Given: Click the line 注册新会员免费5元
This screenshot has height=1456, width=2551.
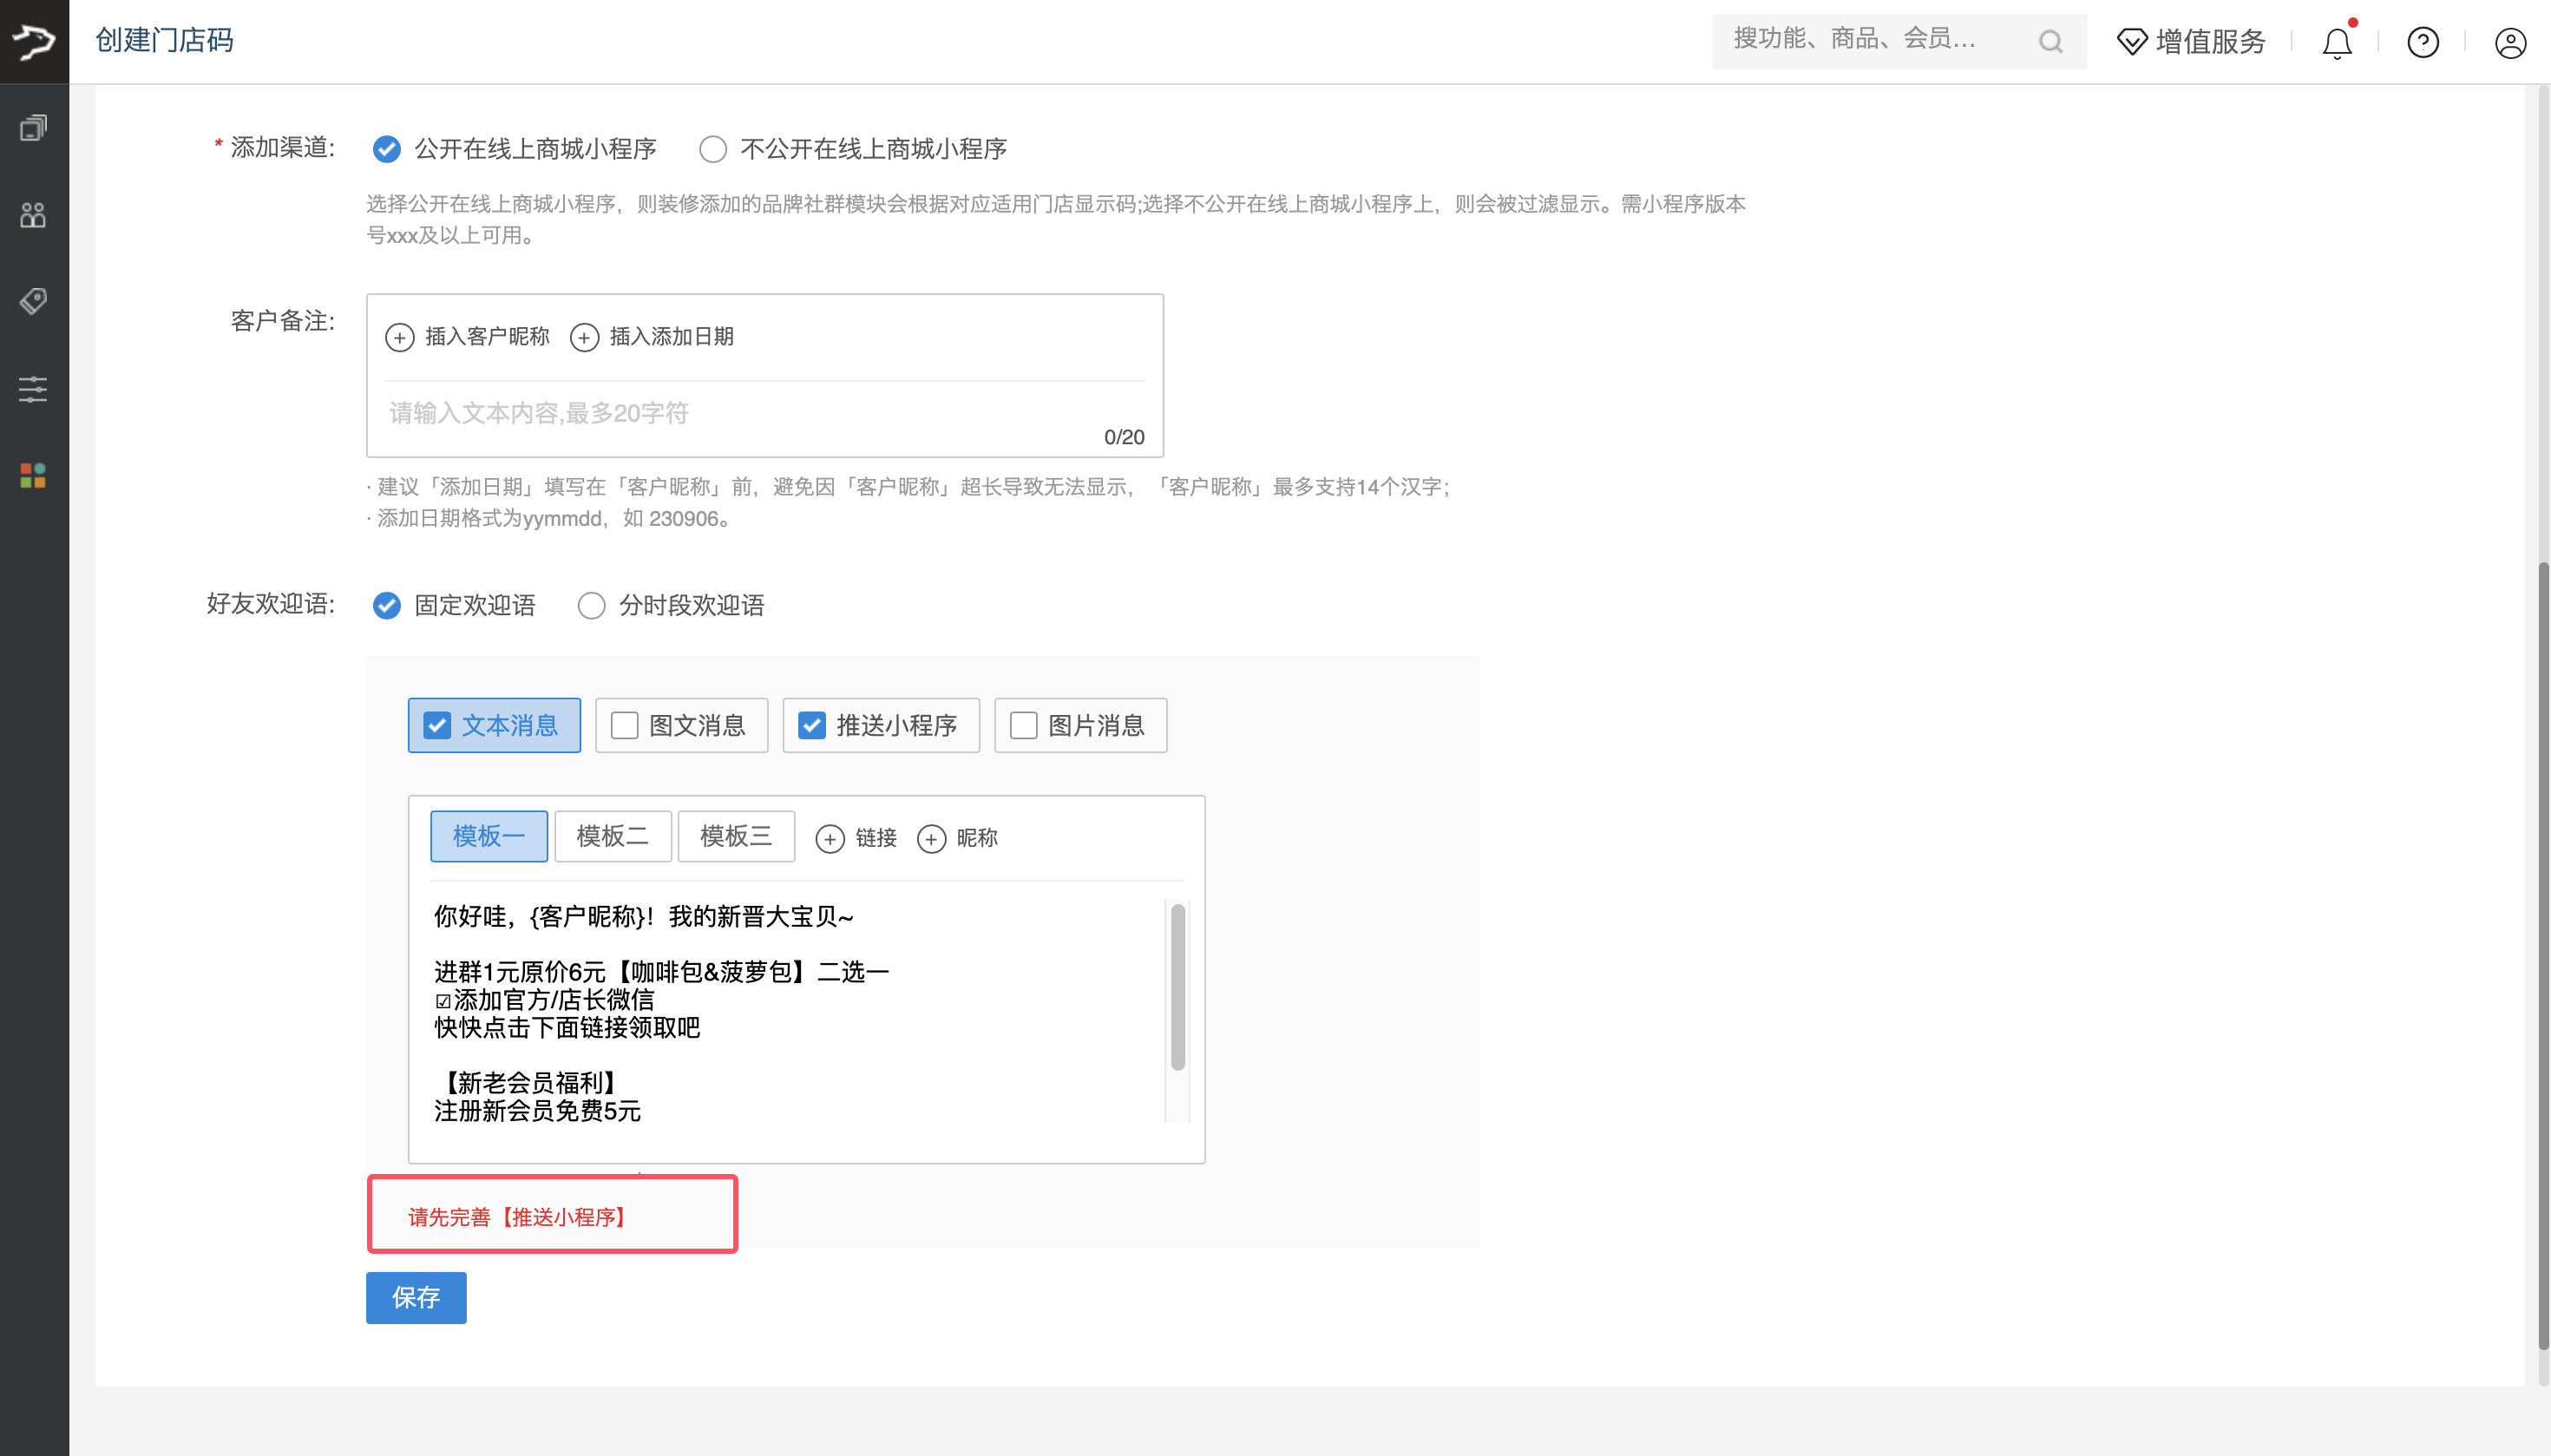Looking at the screenshot, I should click(x=538, y=1111).
